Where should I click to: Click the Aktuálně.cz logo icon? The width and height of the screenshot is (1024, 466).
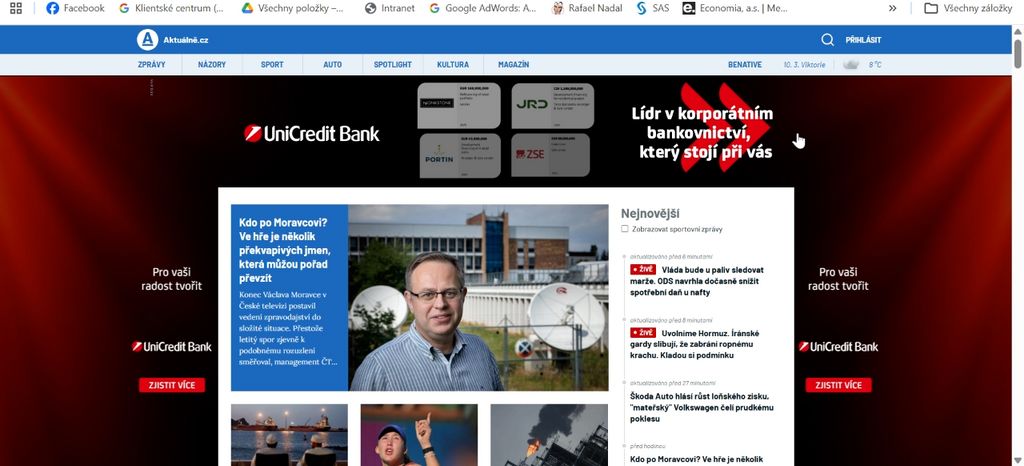(x=148, y=40)
